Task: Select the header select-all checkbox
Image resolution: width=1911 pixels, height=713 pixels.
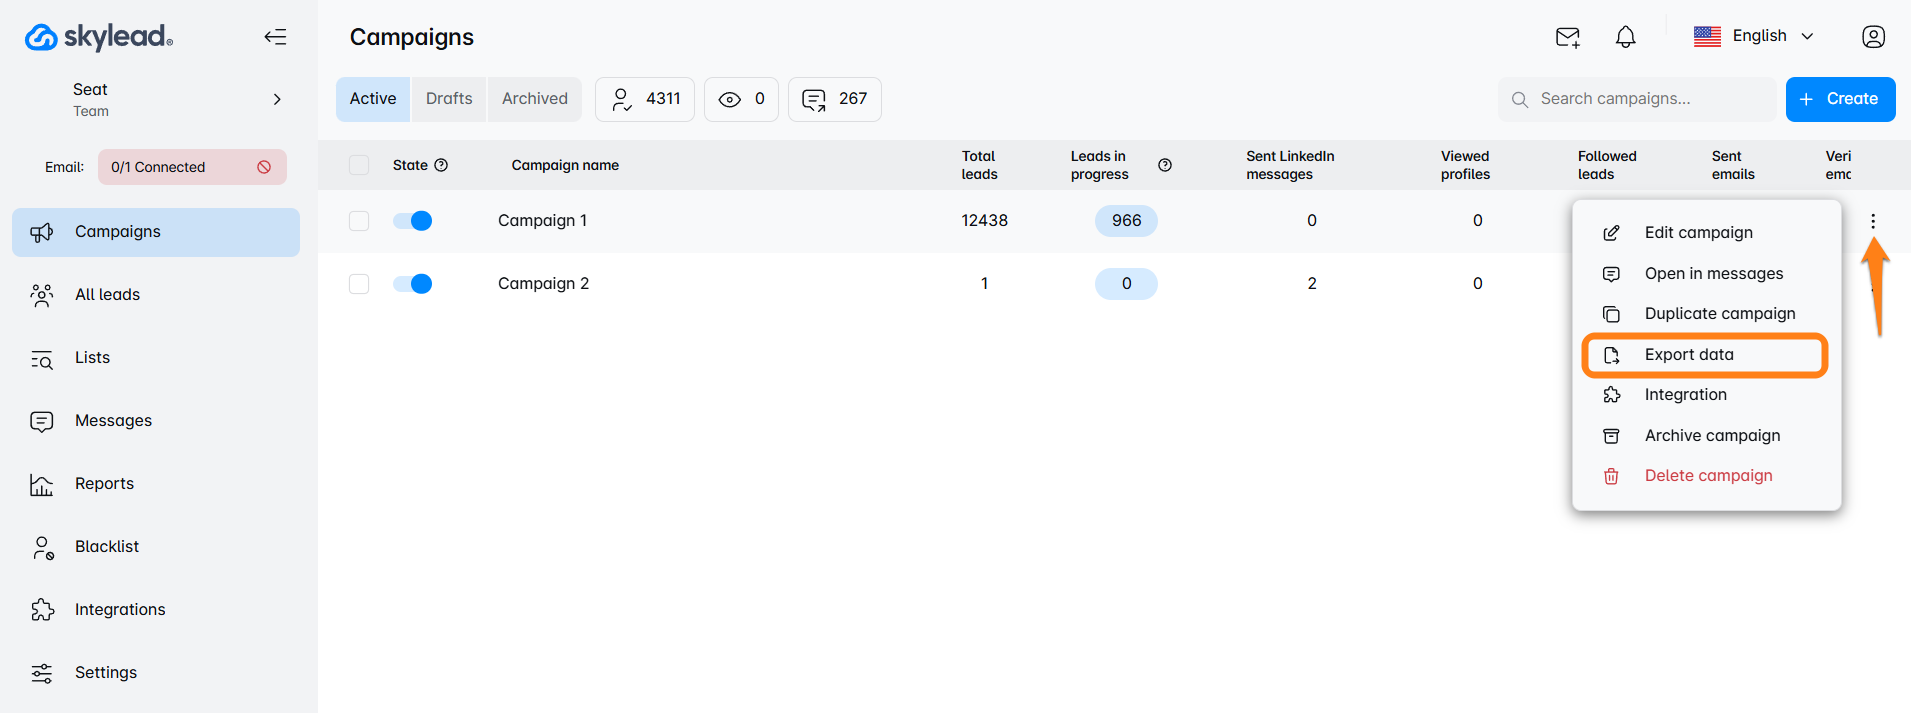Action: tap(359, 165)
